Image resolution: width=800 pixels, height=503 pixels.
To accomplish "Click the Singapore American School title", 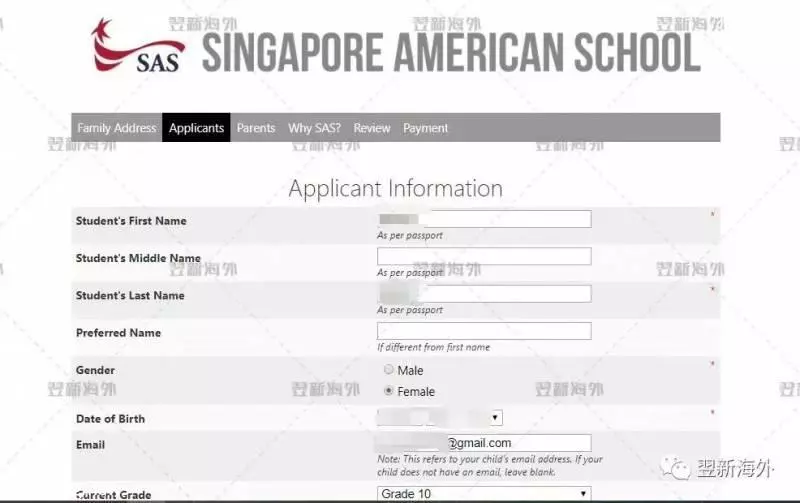I will pos(452,53).
